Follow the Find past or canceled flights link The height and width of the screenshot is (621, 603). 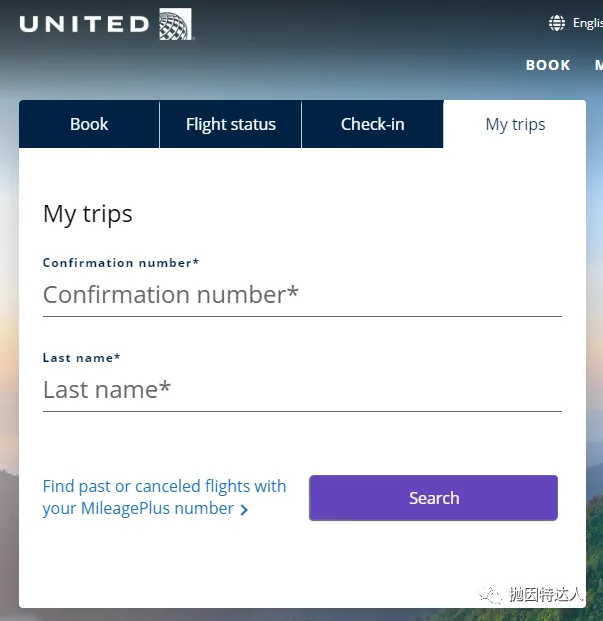pos(164,497)
